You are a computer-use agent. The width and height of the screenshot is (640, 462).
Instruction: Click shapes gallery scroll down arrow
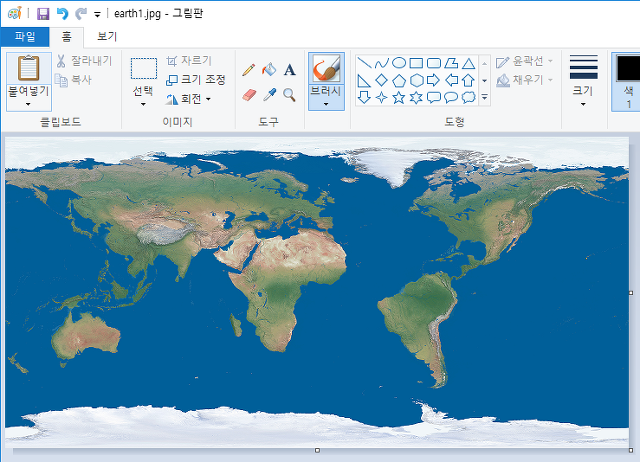click(484, 80)
